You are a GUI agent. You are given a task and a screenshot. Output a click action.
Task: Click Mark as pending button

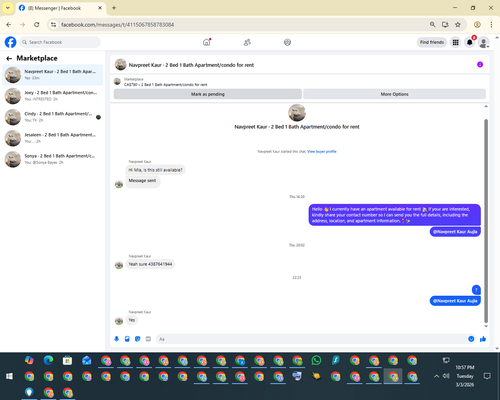click(x=208, y=94)
